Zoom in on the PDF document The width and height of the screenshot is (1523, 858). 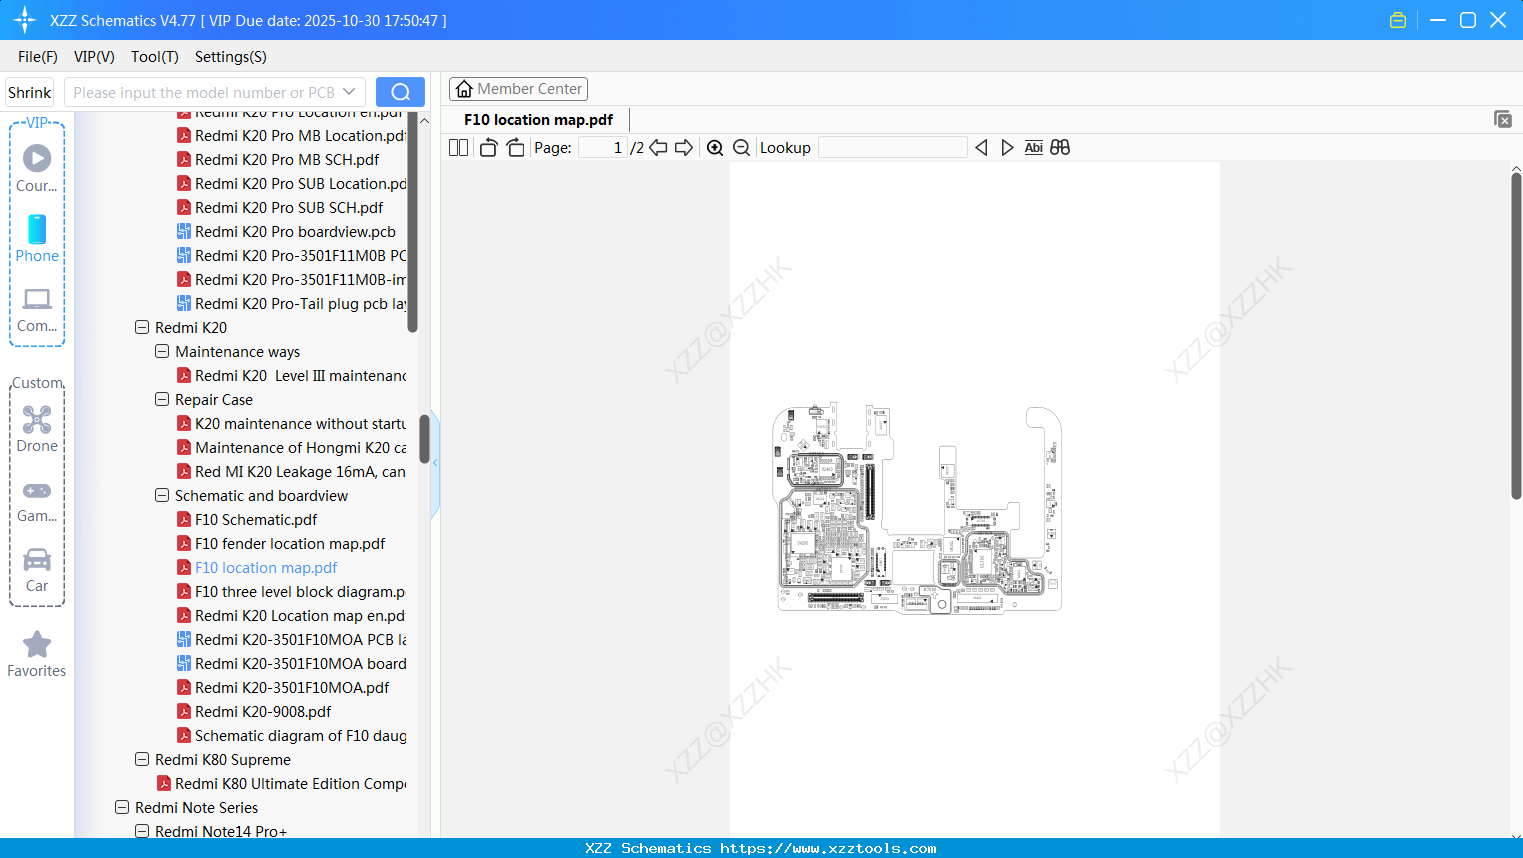[x=715, y=147]
